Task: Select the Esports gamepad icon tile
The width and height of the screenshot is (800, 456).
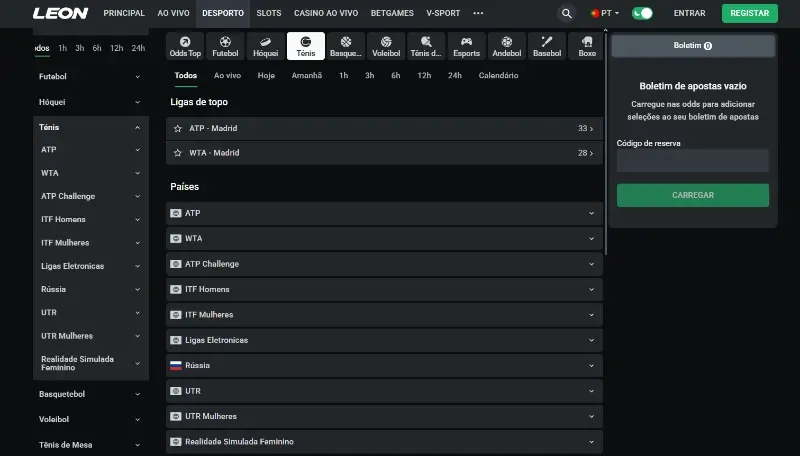Action: [x=466, y=46]
